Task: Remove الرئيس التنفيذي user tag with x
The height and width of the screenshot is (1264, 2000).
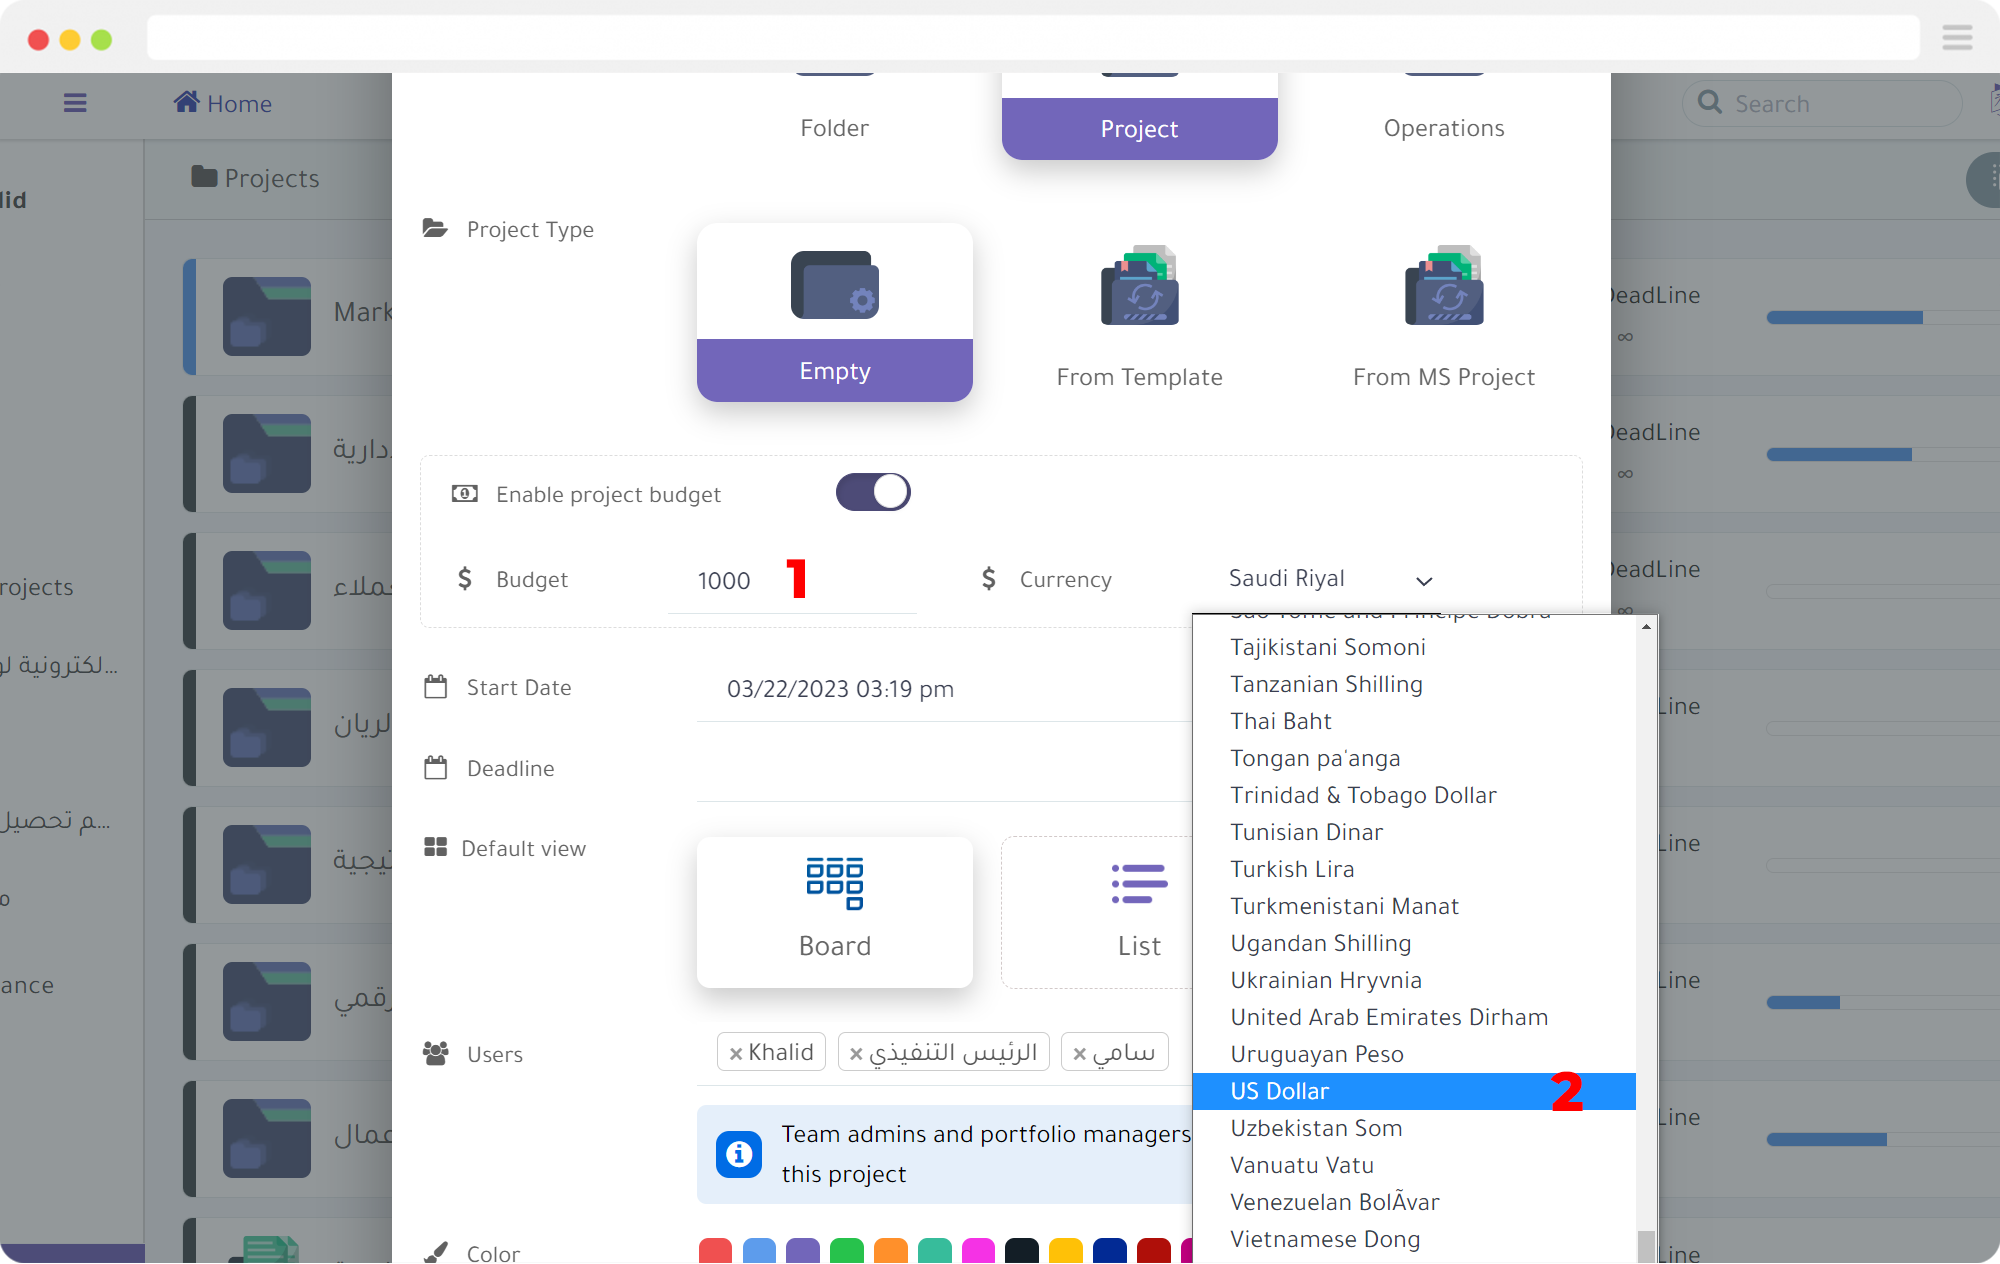Action: pos(856,1054)
